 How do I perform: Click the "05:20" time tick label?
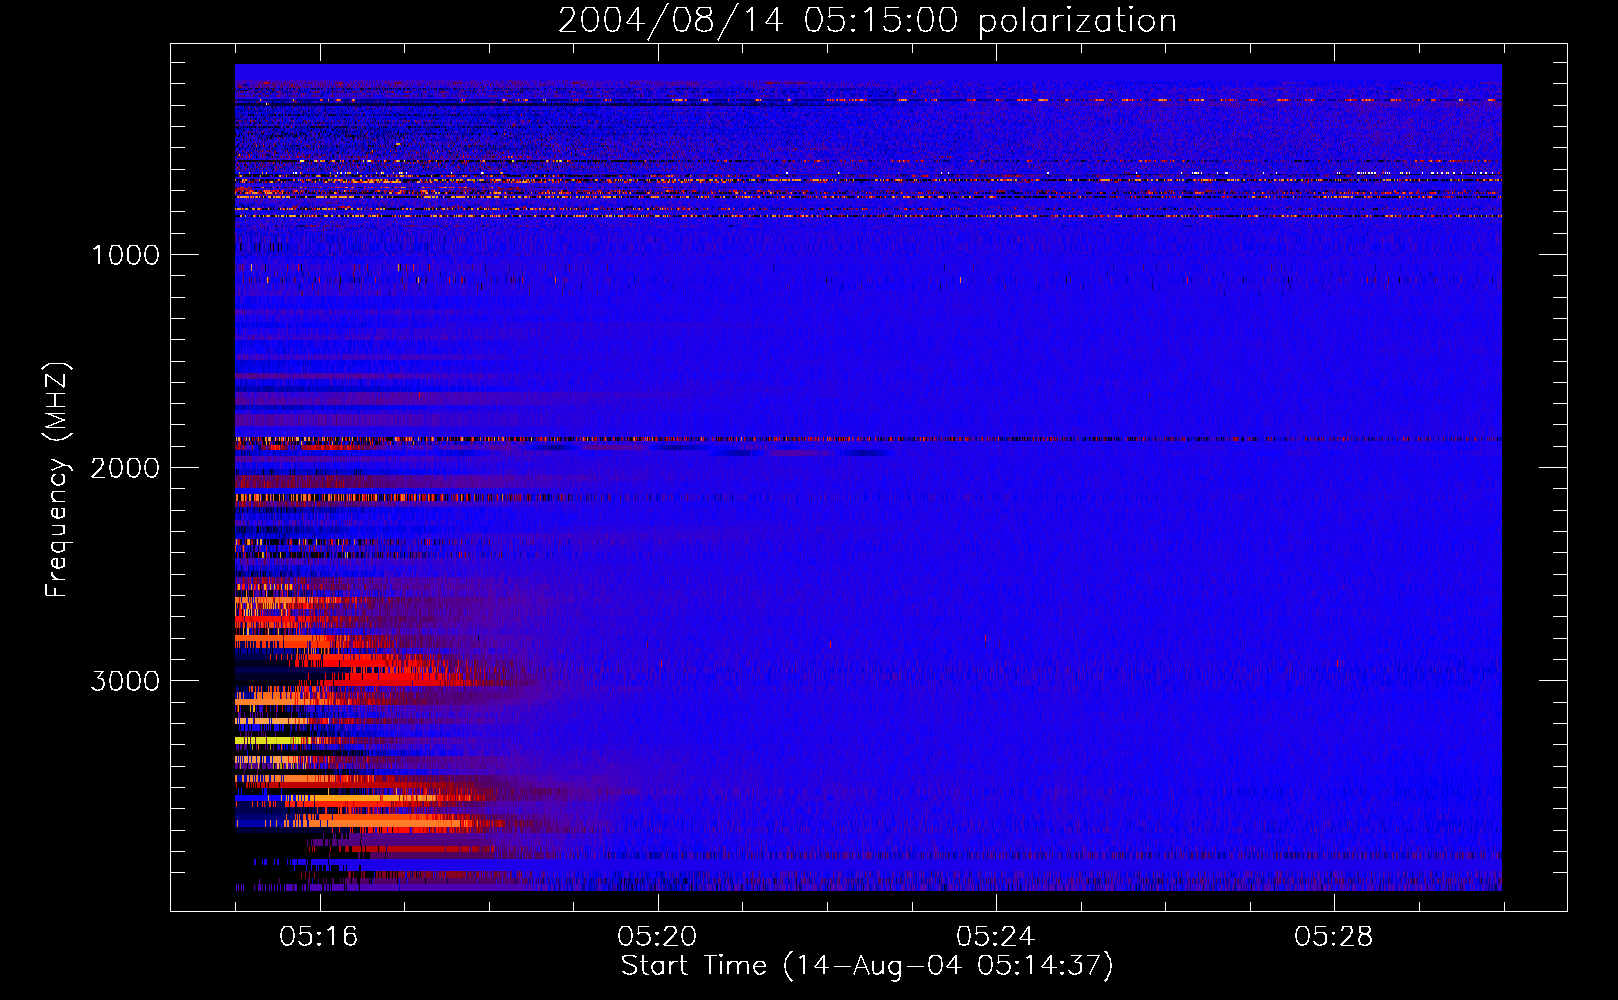pos(657,937)
